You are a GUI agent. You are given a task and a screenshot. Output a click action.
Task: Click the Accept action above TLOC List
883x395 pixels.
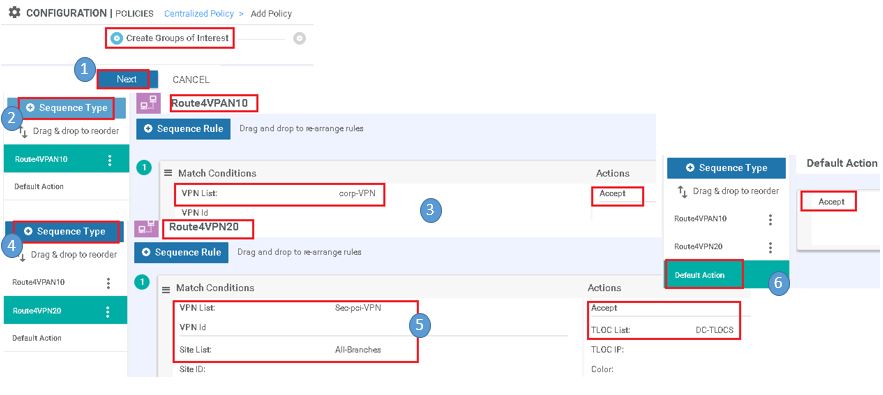(x=604, y=308)
